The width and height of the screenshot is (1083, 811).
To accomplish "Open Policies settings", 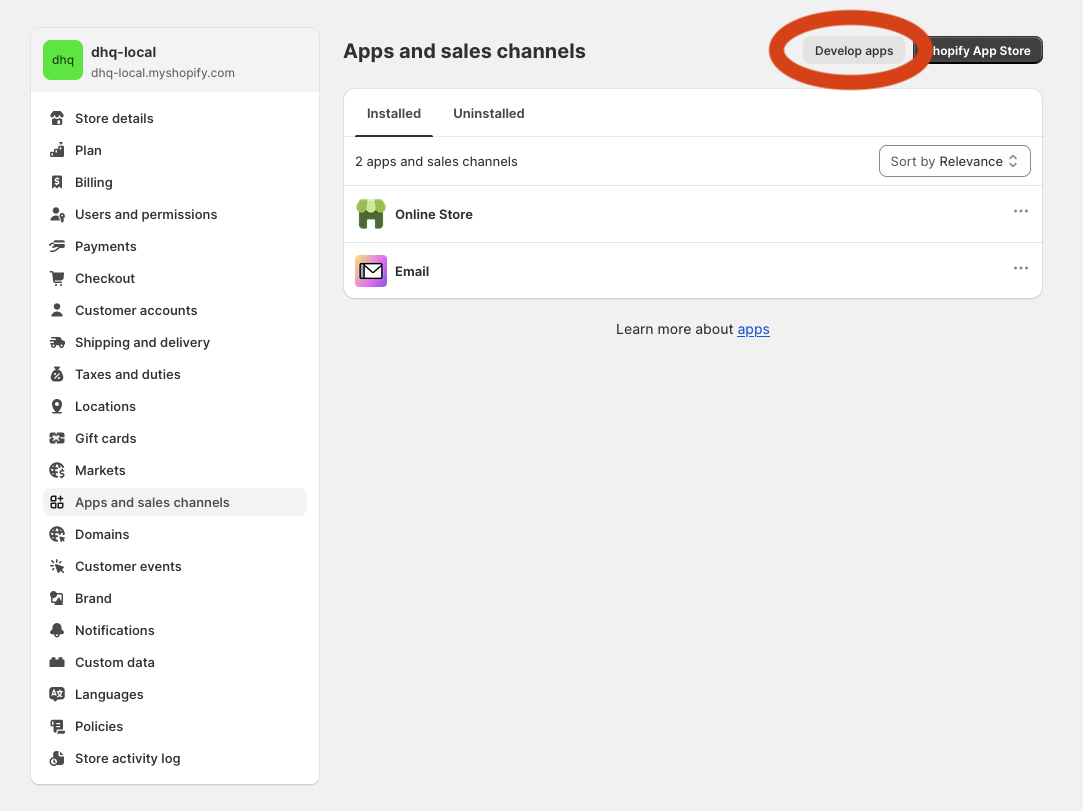I will tap(175, 726).
